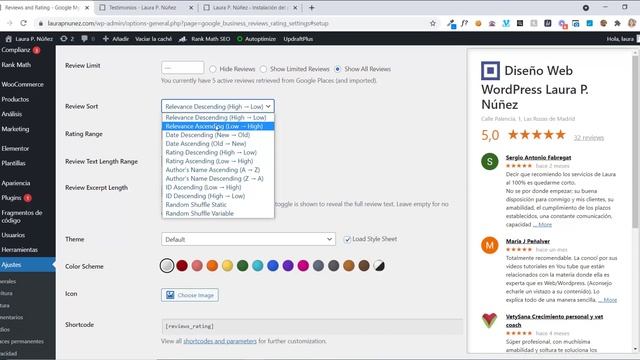Image resolution: width=640 pixels, height=360 pixels.
Task: Pick the orange color scheme swatch
Action: (x=212, y=266)
